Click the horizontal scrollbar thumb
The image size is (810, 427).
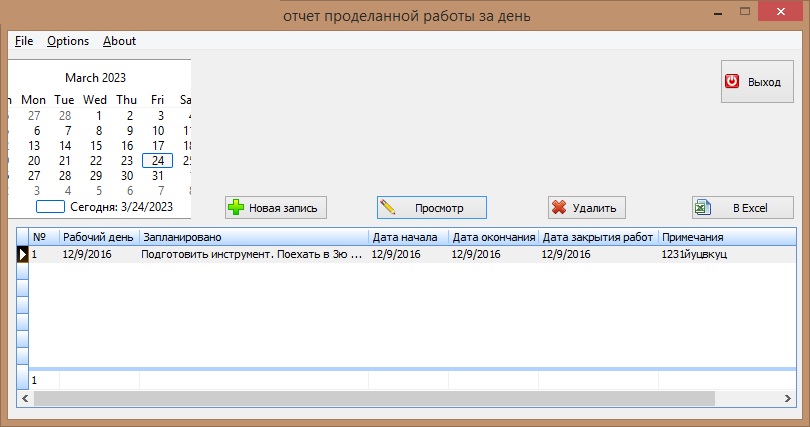click(x=375, y=398)
